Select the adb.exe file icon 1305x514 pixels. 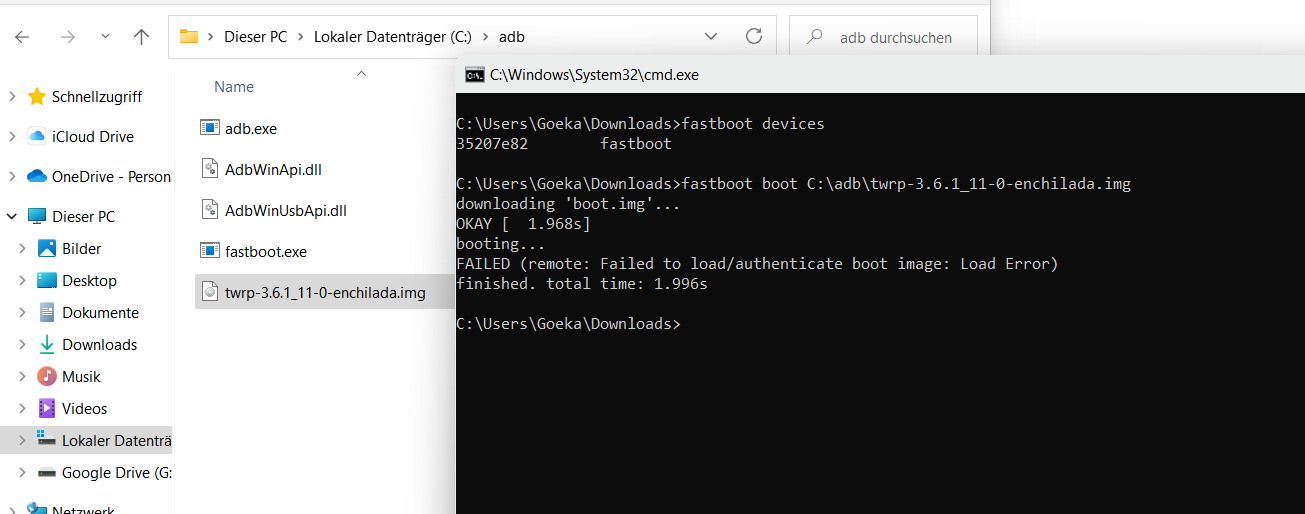210,128
